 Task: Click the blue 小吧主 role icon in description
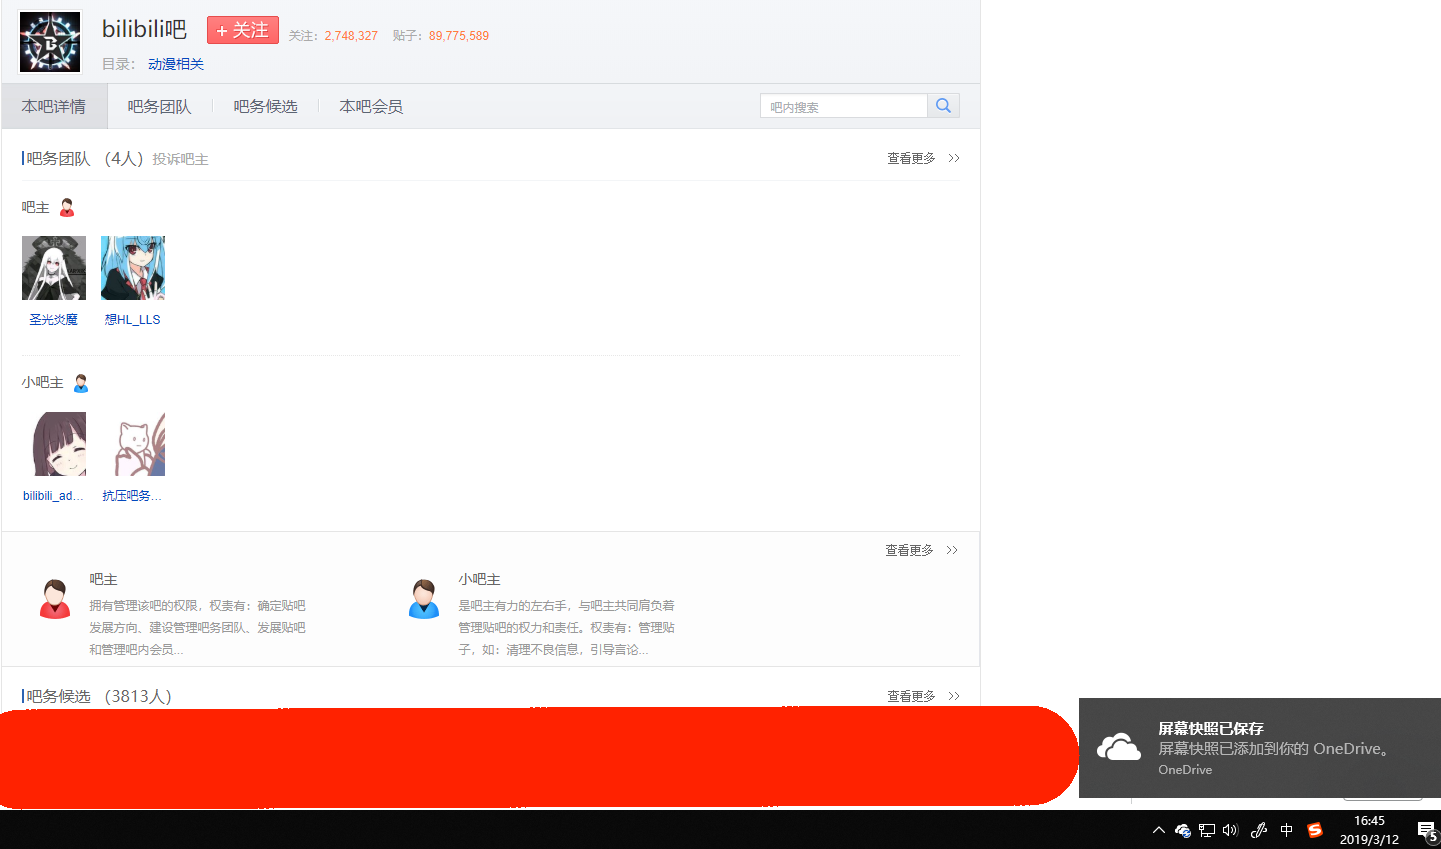(424, 599)
